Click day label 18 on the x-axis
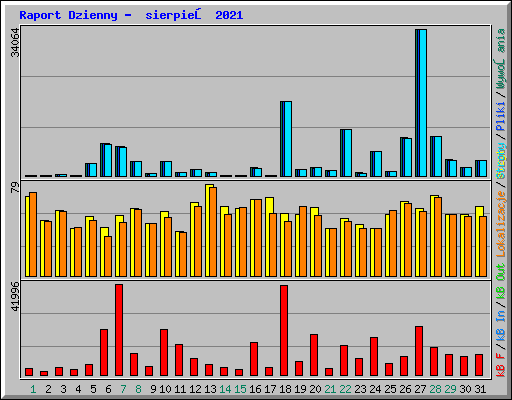This screenshot has width=512, height=400. 285,389
